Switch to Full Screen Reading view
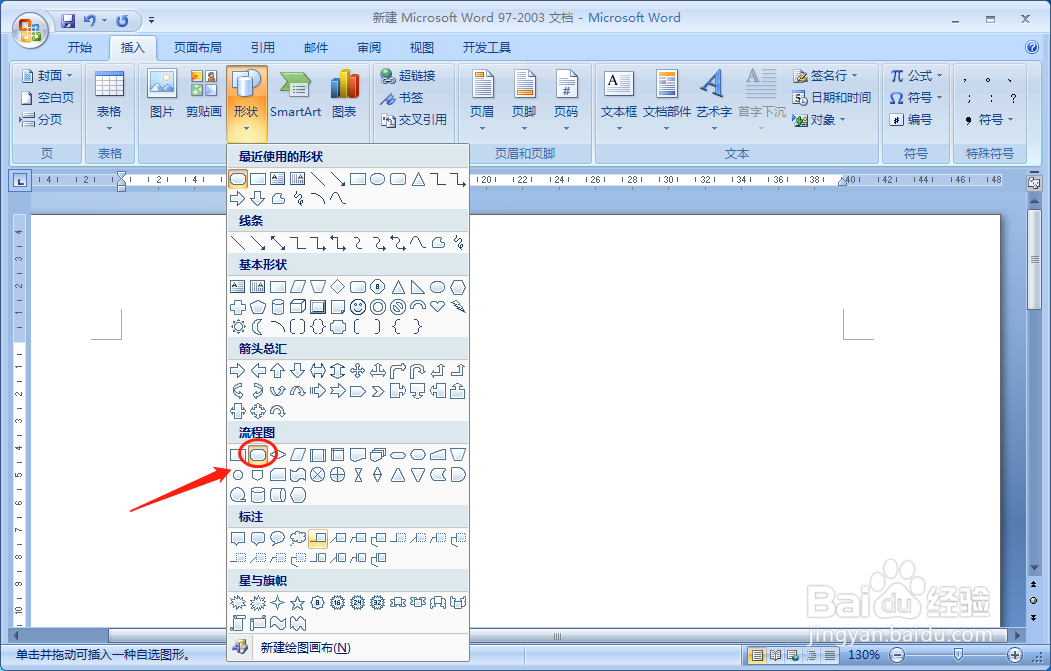 coord(776,655)
